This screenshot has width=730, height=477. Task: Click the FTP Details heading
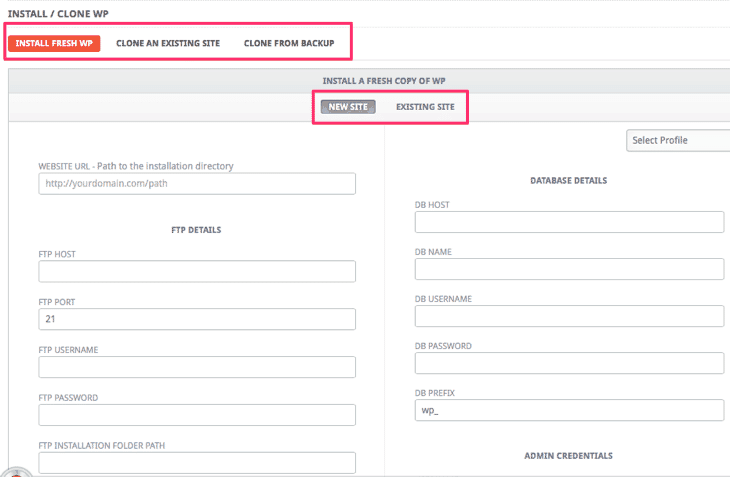point(196,230)
